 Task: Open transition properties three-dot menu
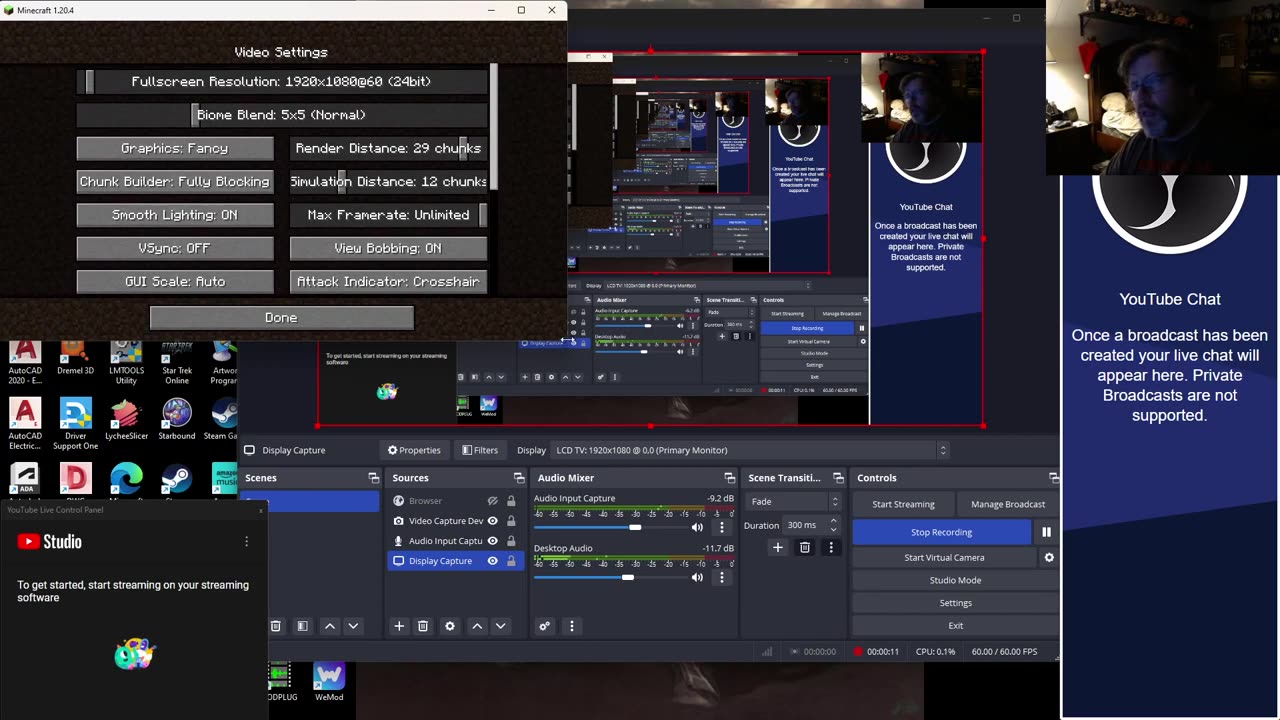[x=830, y=547]
